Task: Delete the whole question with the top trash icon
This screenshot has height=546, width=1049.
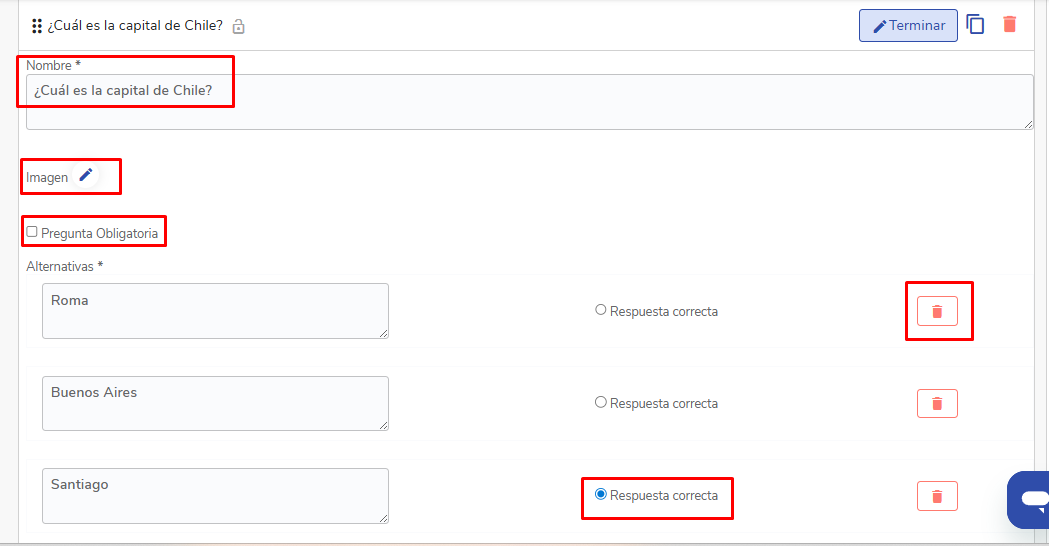Action: [x=1010, y=25]
